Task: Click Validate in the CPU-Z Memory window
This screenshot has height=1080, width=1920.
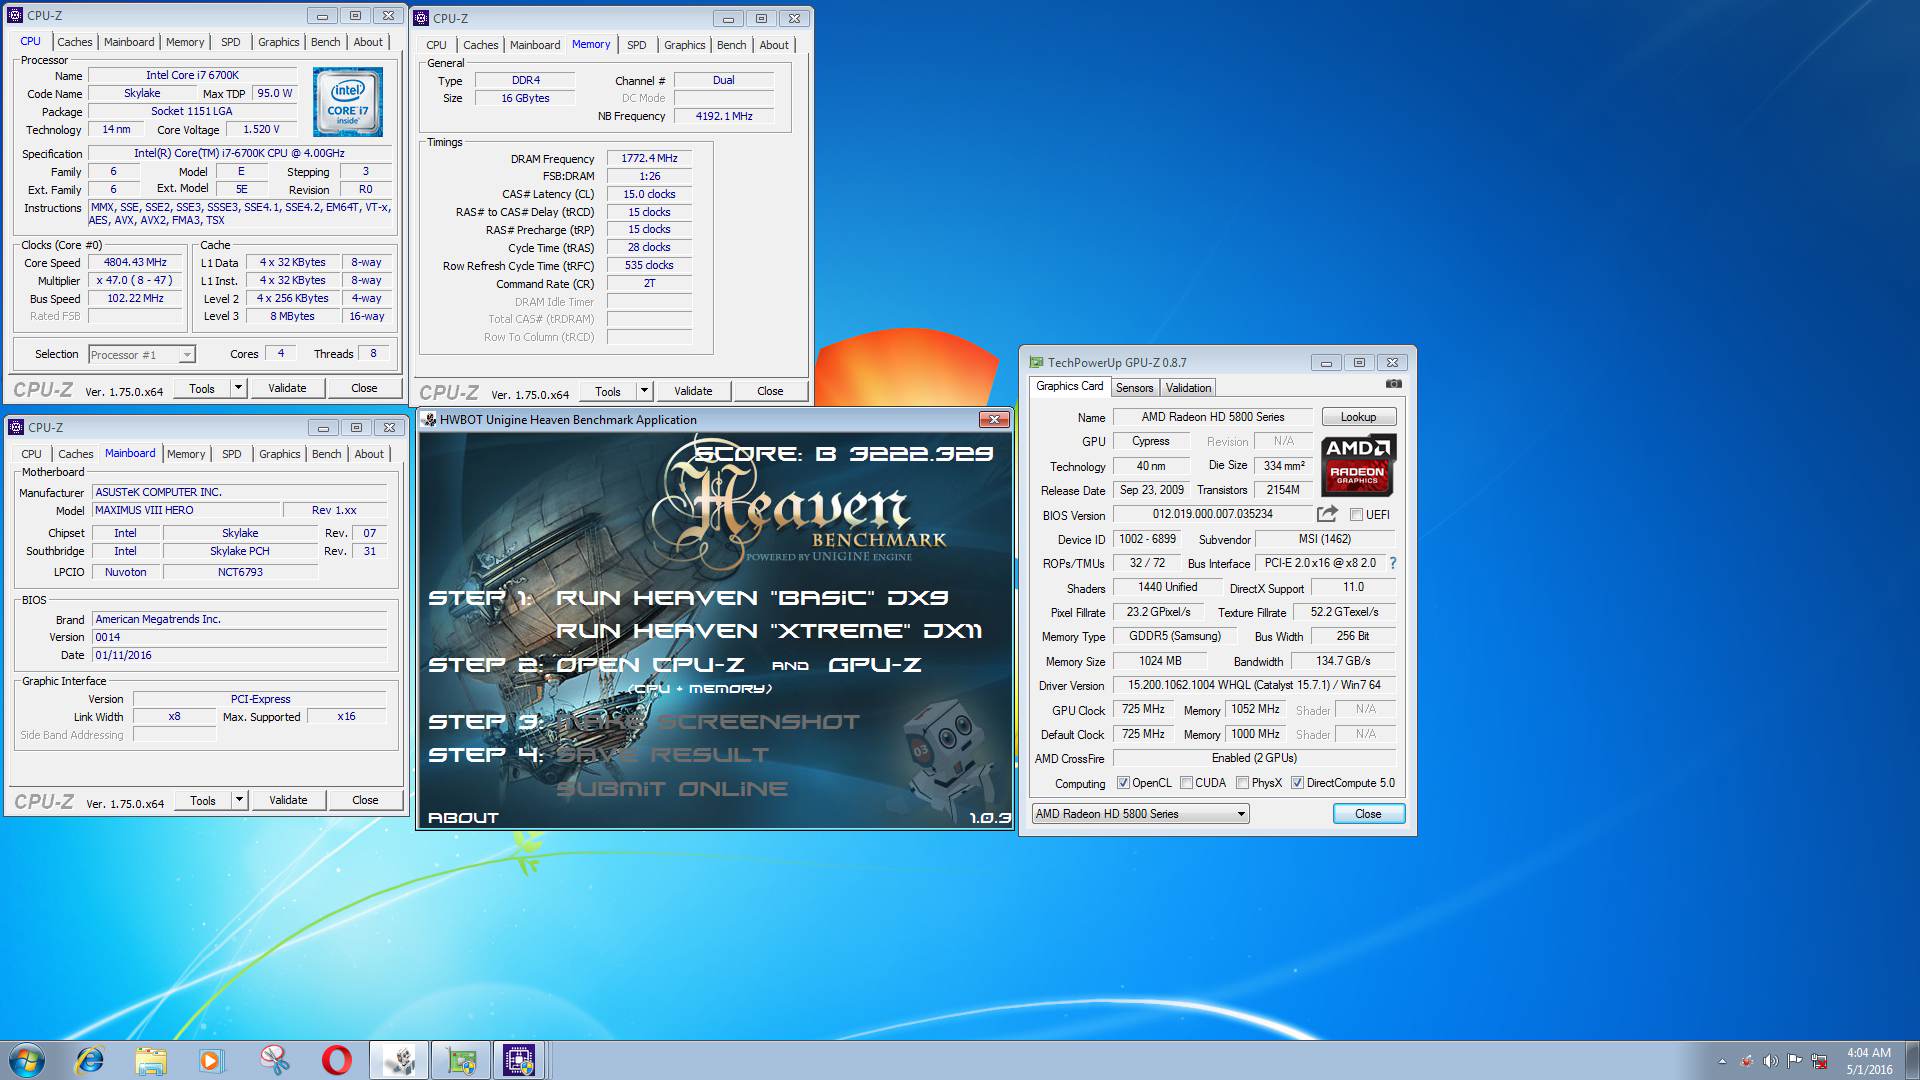Action: click(x=693, y=391)
